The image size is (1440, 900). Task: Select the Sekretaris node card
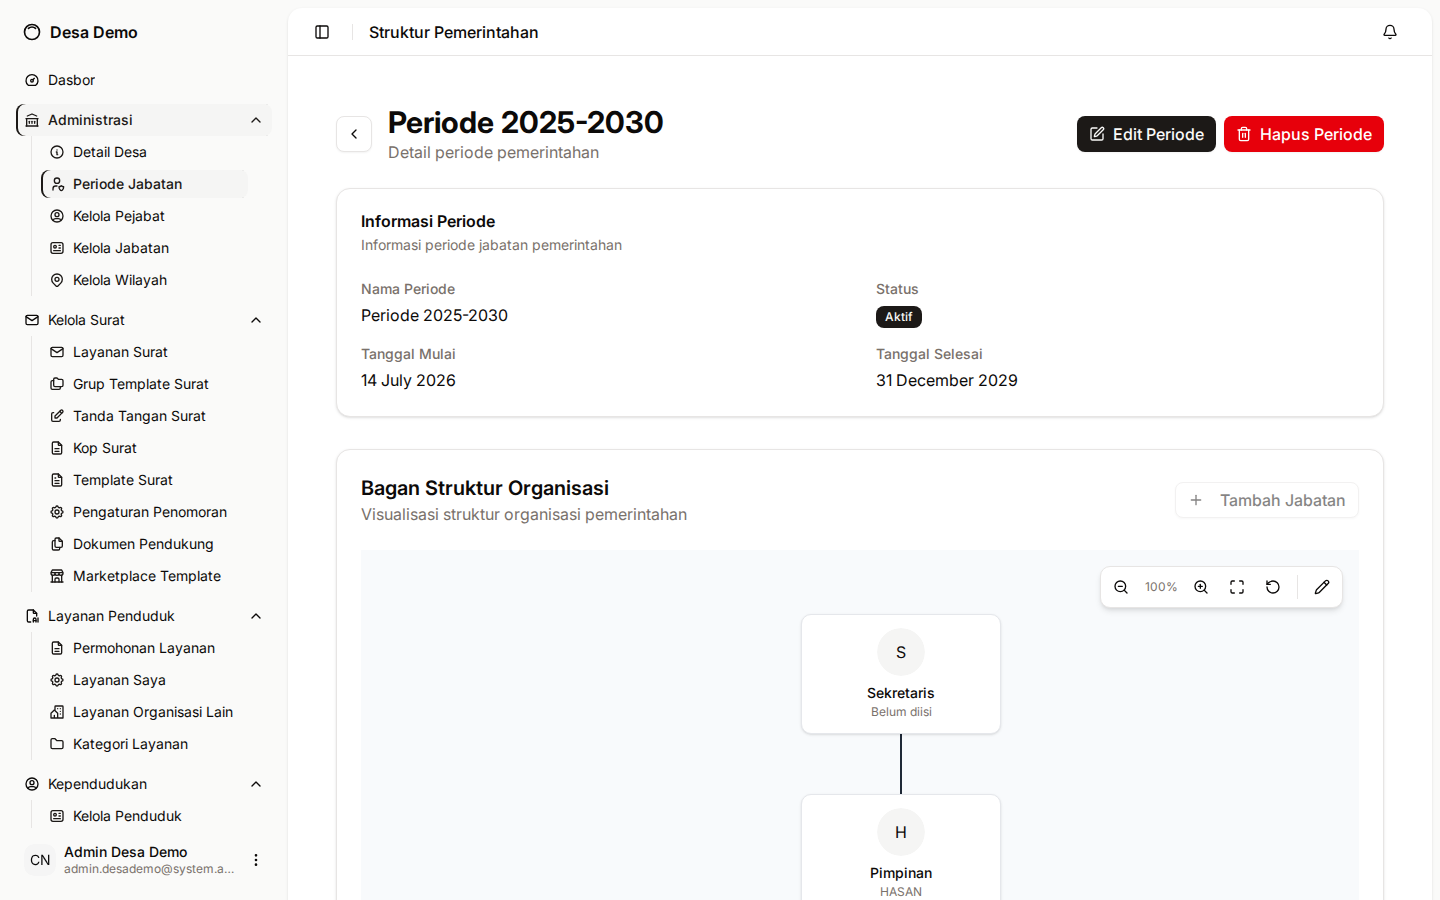click(901, 674)
